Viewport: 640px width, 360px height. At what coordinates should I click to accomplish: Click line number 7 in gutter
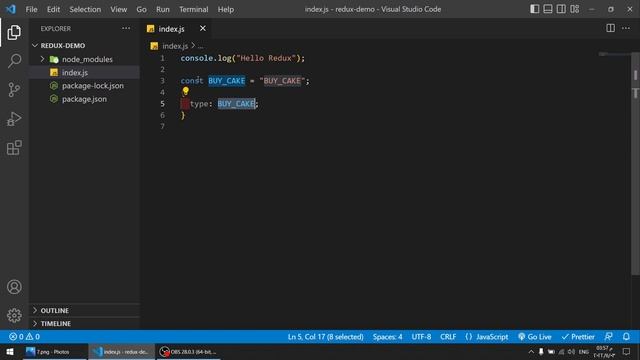162,127
